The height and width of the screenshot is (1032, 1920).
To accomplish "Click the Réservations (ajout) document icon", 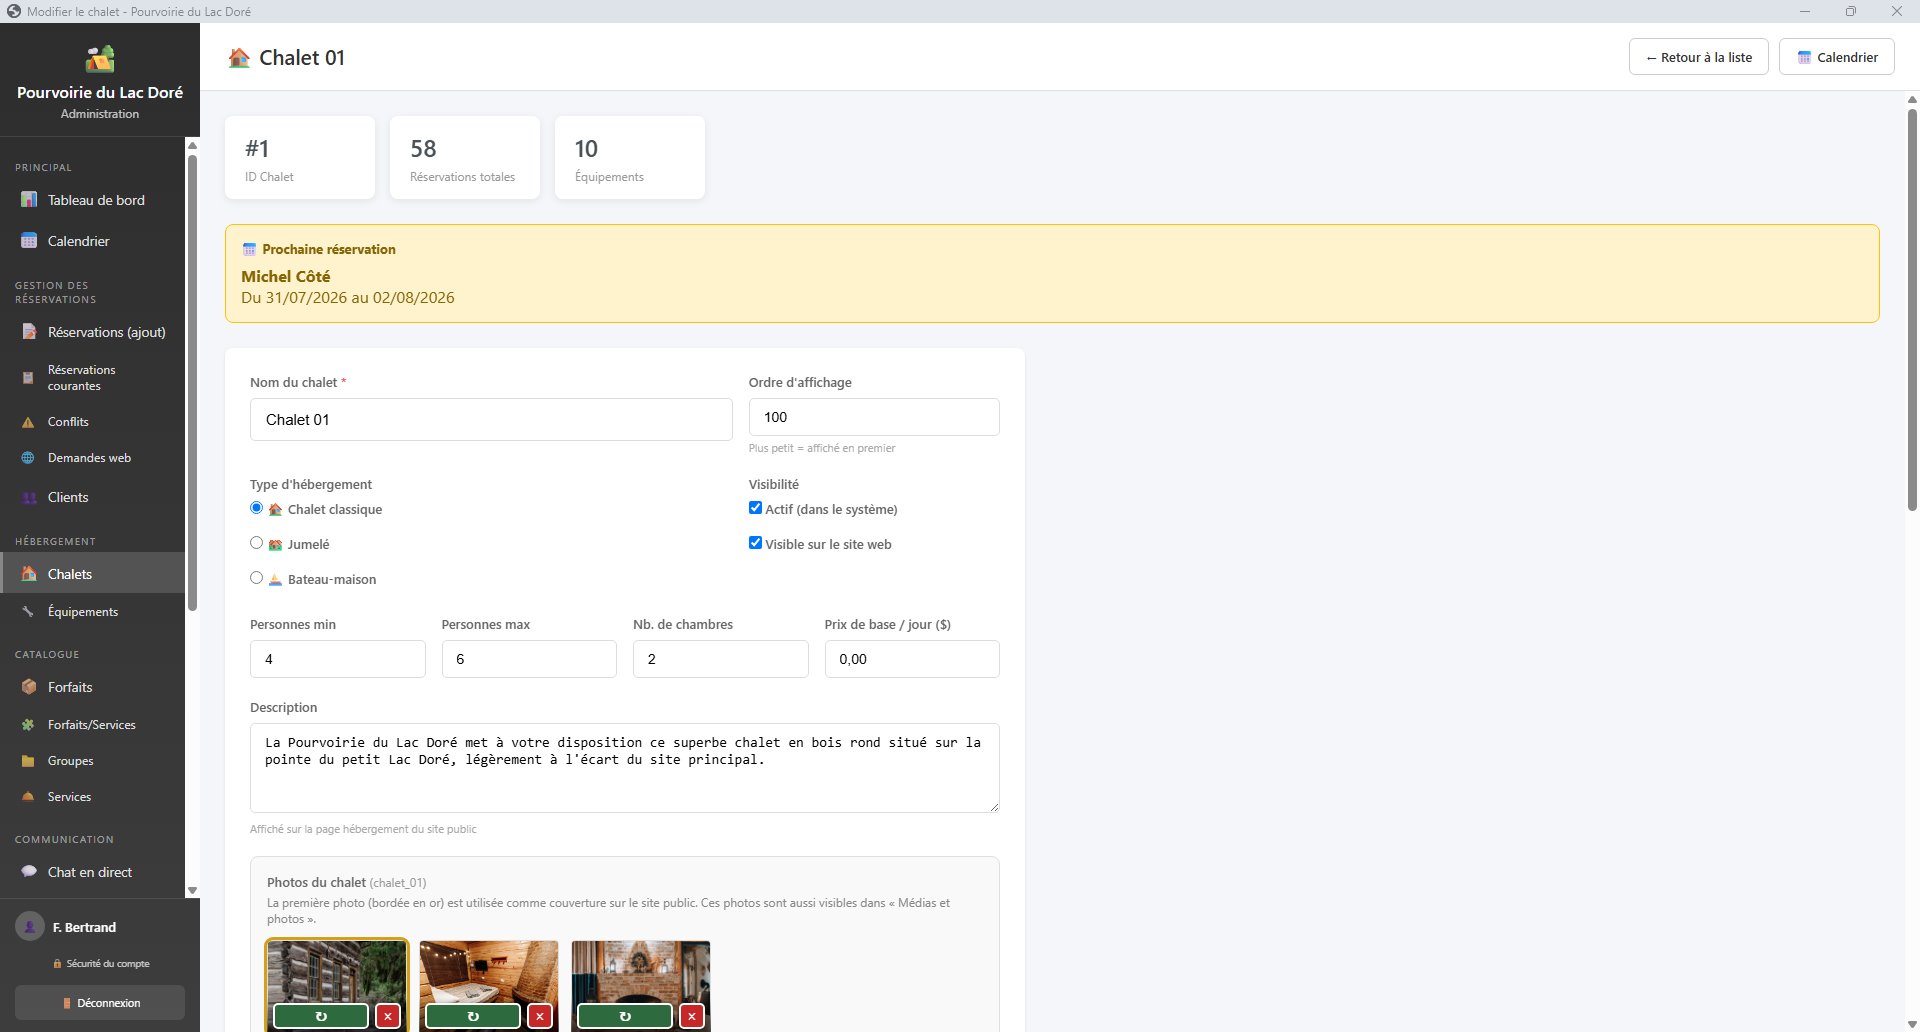I will coord(29,332).
